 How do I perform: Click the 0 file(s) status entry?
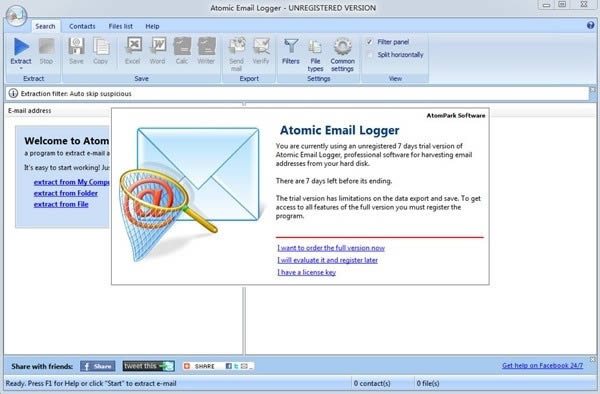pyautogui.click(x=428, y=383)
